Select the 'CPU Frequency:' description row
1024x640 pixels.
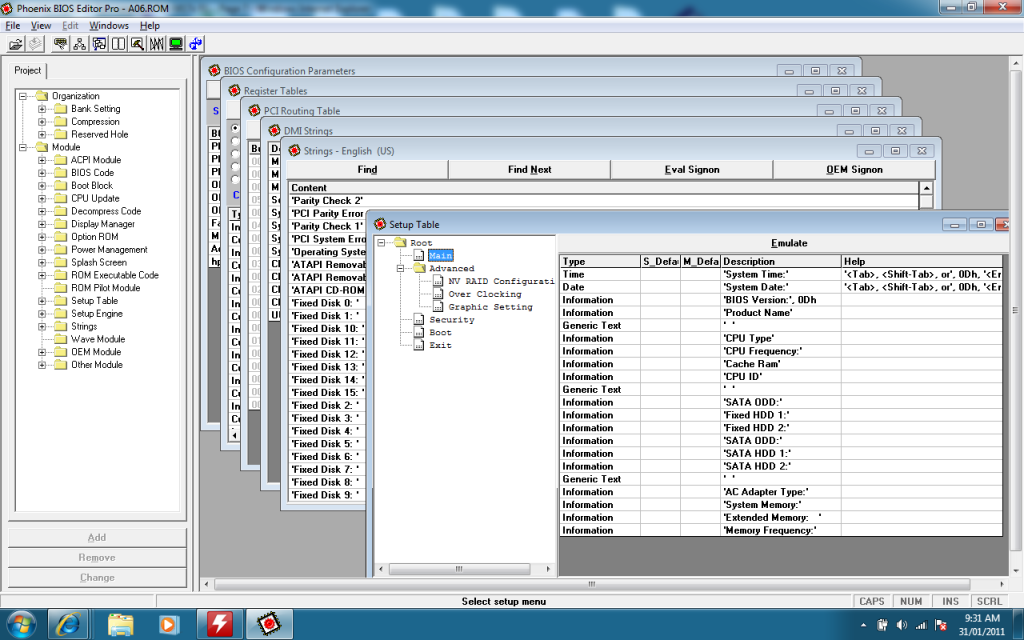pos(781,351)
